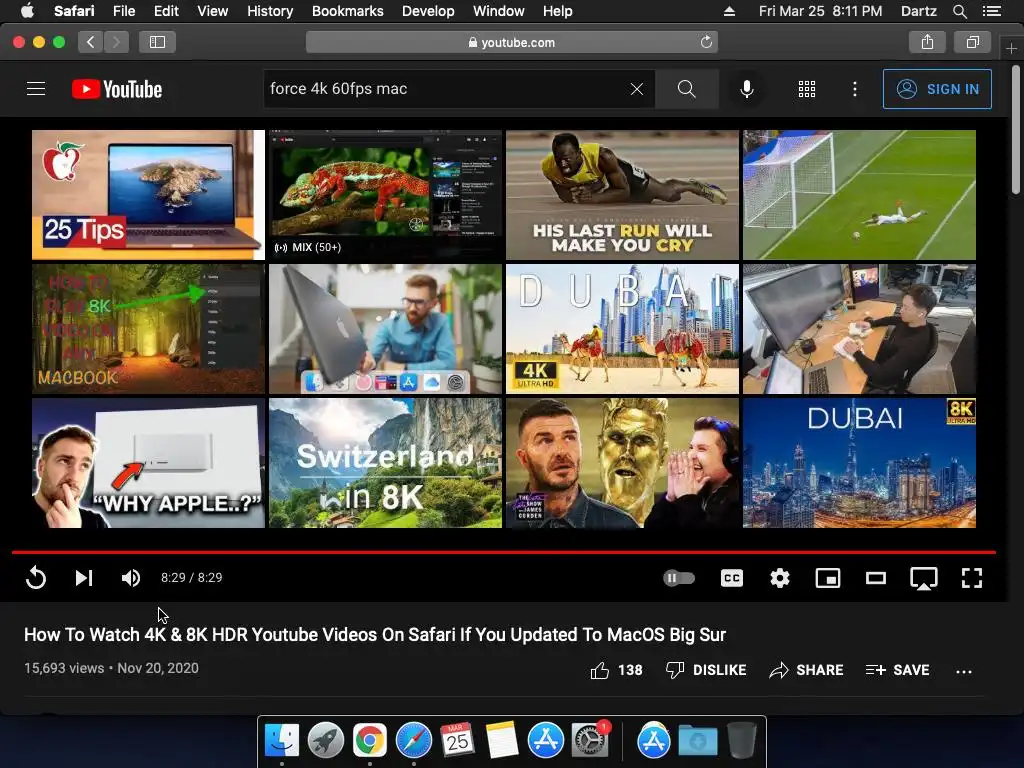Open the Trash in the Dock

pos(742,741)
